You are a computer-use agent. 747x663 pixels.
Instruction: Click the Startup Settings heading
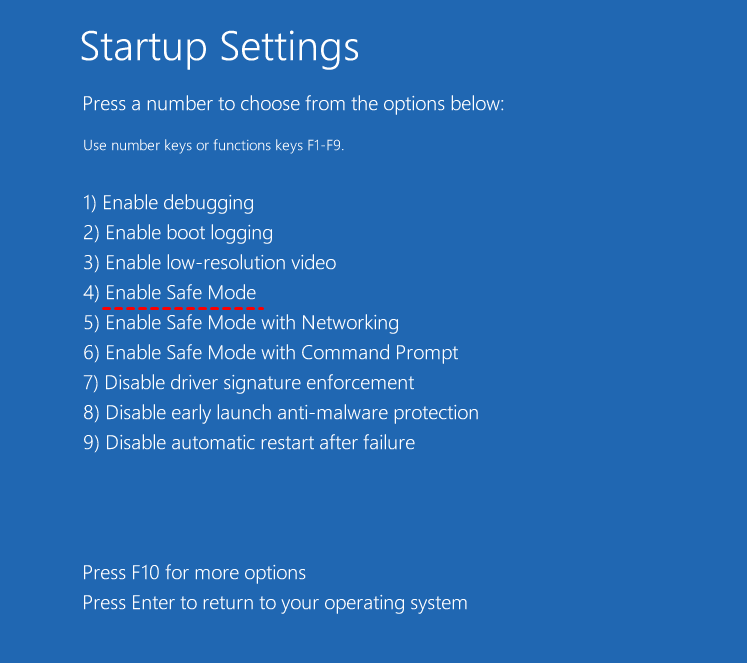click(219, 47)
